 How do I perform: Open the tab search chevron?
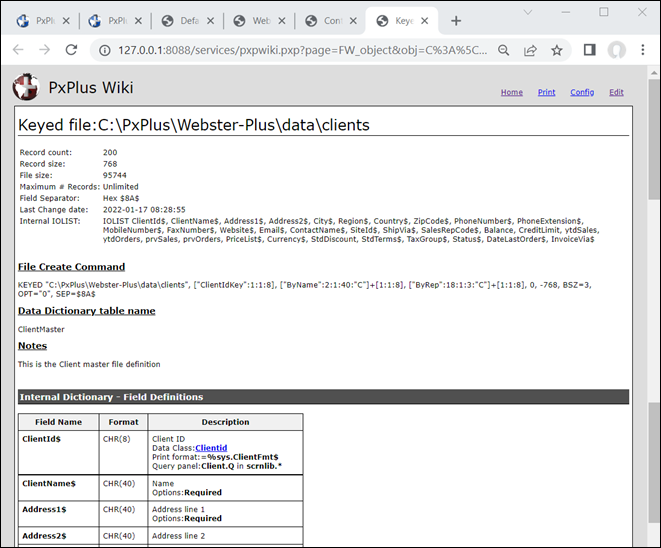[x=527, y=12]
